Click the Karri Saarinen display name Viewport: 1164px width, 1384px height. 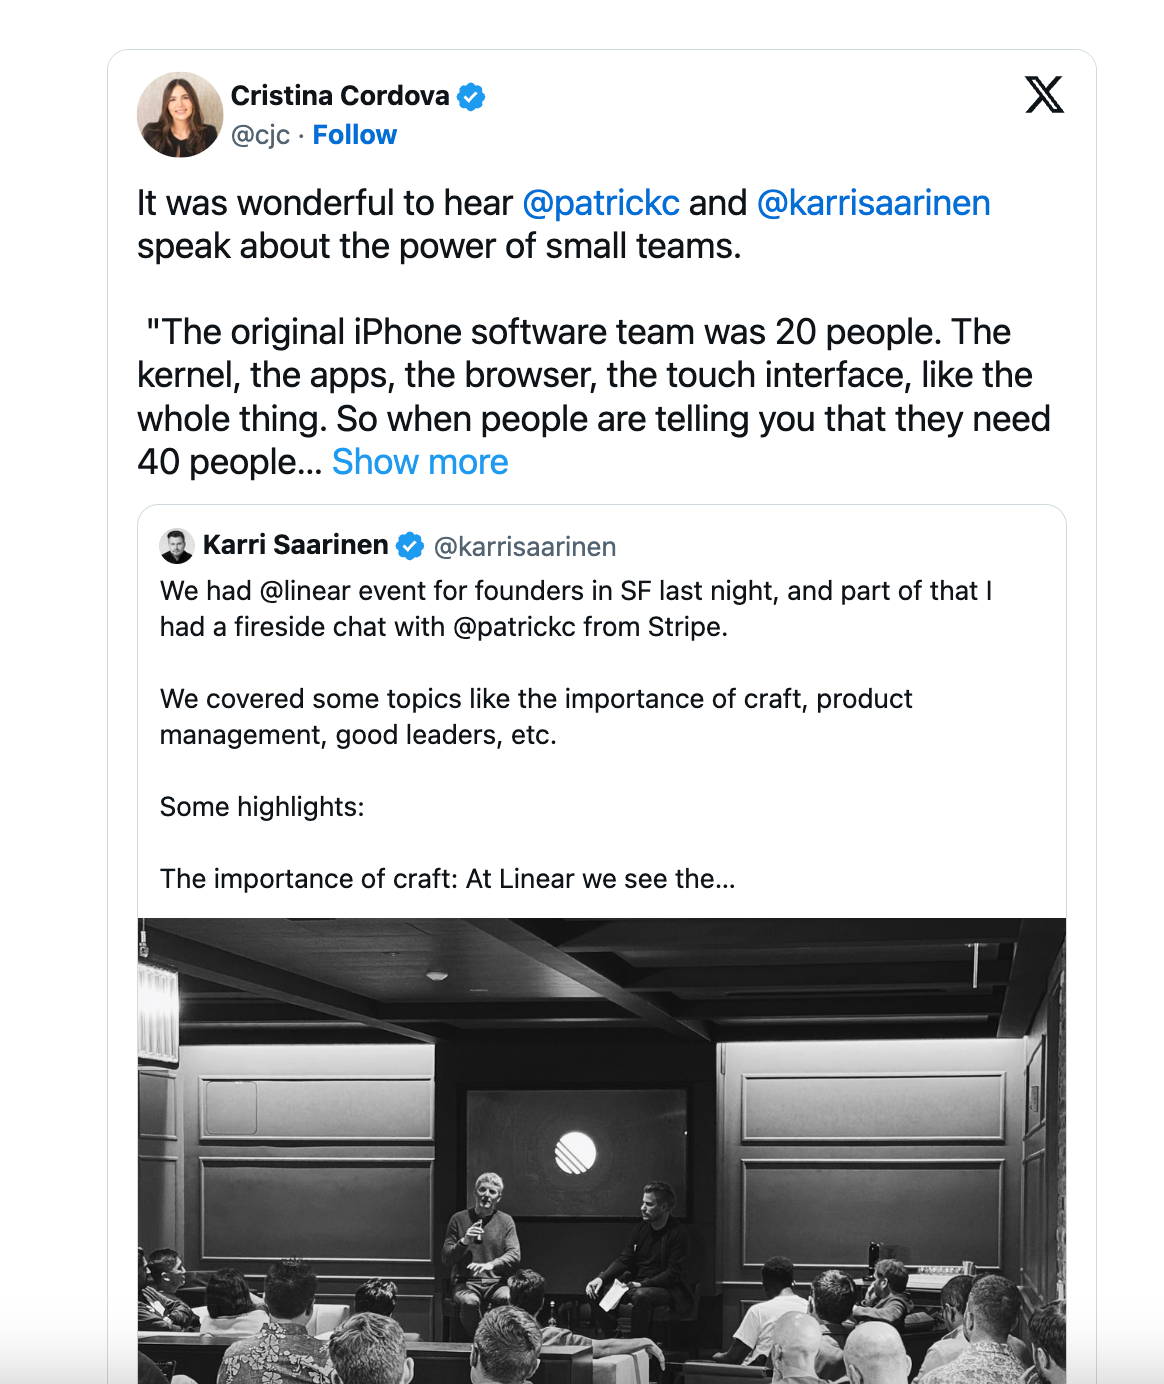click(x=295, y=545)
